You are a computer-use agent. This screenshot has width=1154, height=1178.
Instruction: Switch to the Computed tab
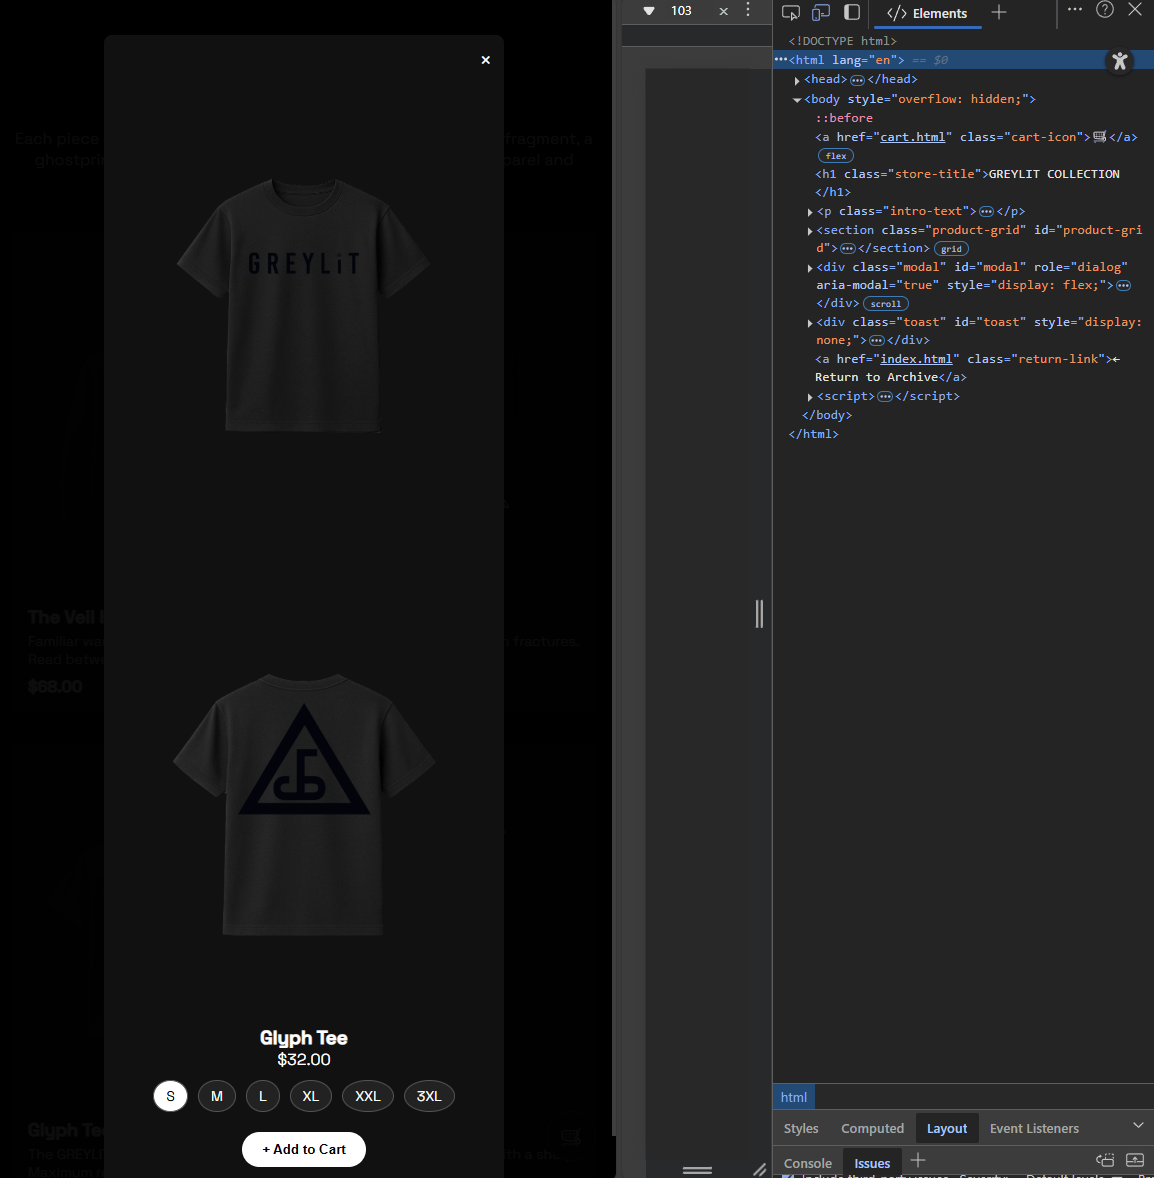point(872,1128)
